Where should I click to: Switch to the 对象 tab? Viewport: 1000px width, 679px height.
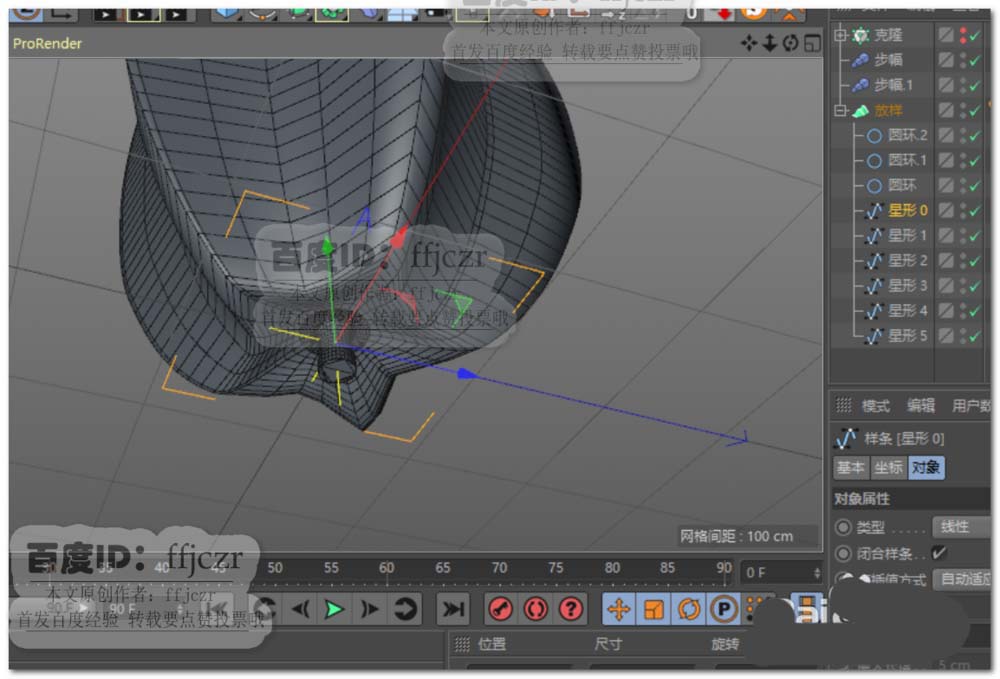[926, 468]
